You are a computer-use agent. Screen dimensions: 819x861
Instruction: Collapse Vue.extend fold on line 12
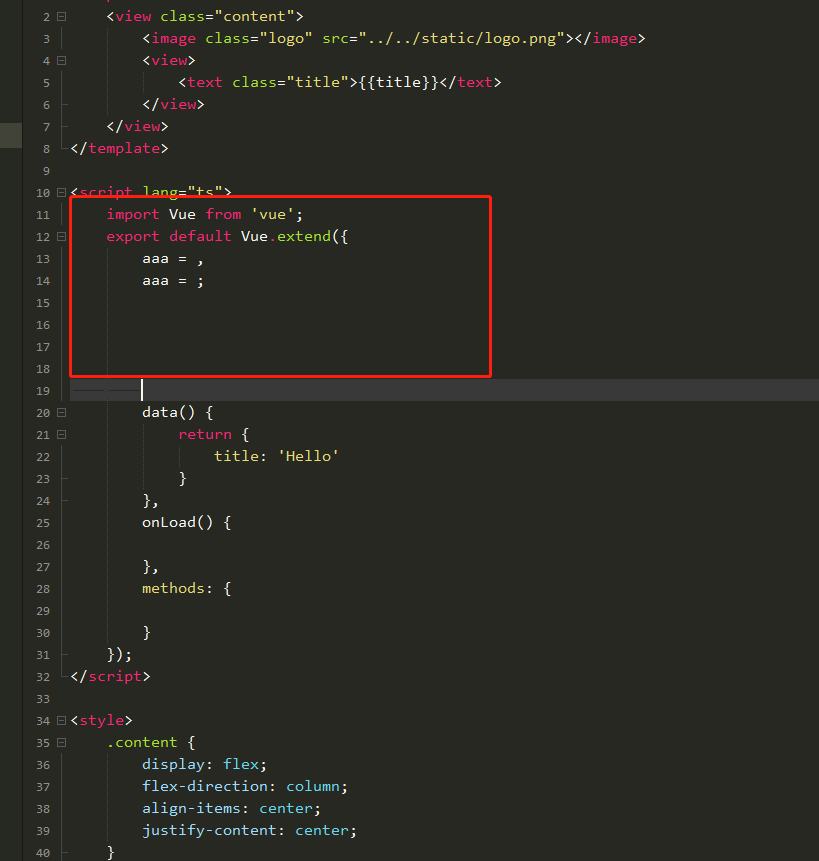tap(61, 237)
